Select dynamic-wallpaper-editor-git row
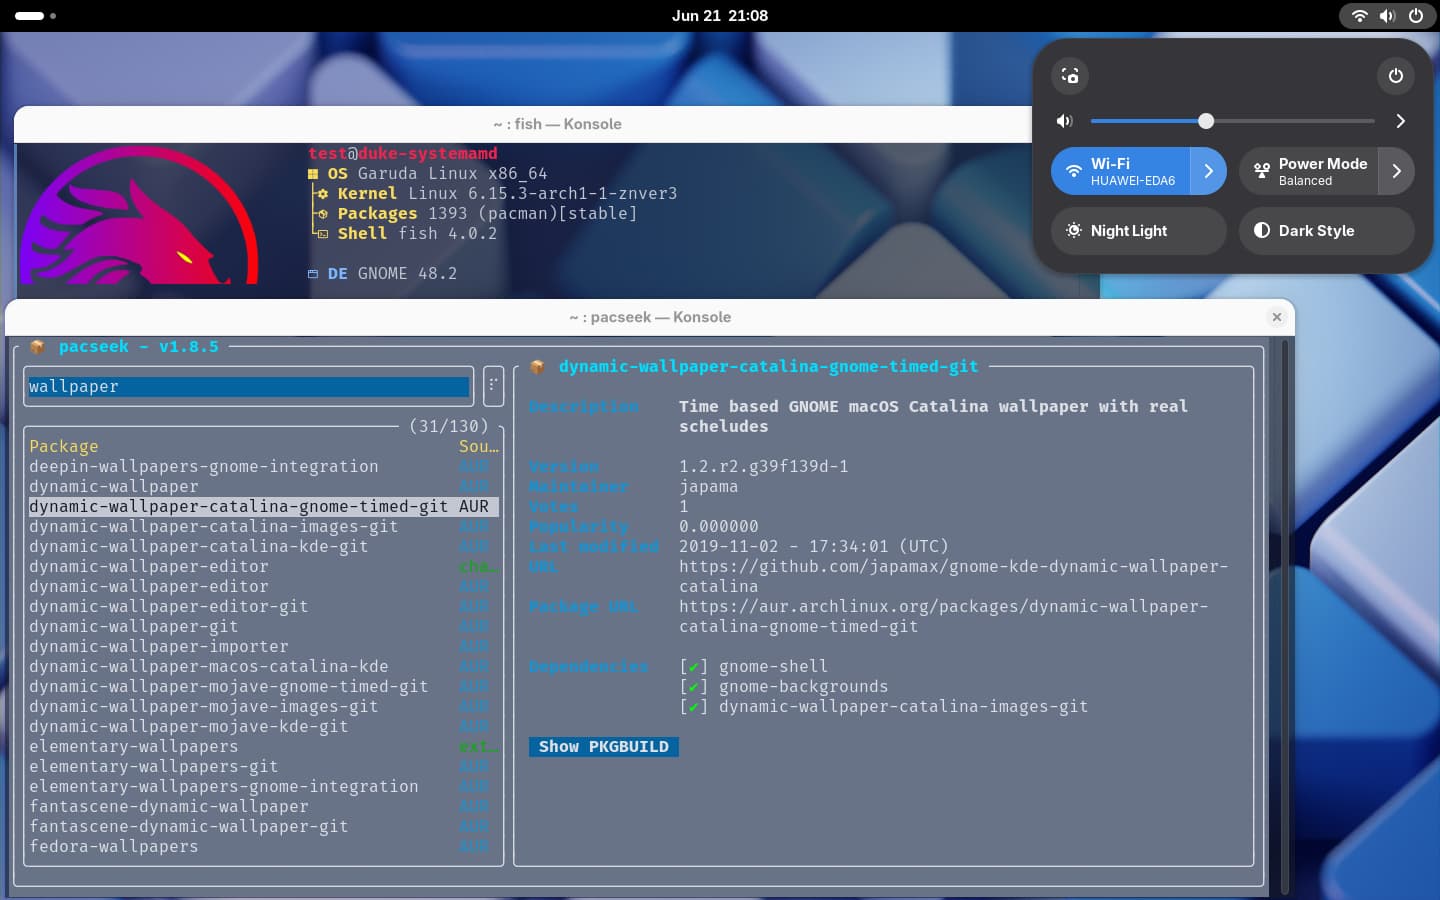Image resolution: width=1440 pixels, height=900 pixels. click(263, 607)
